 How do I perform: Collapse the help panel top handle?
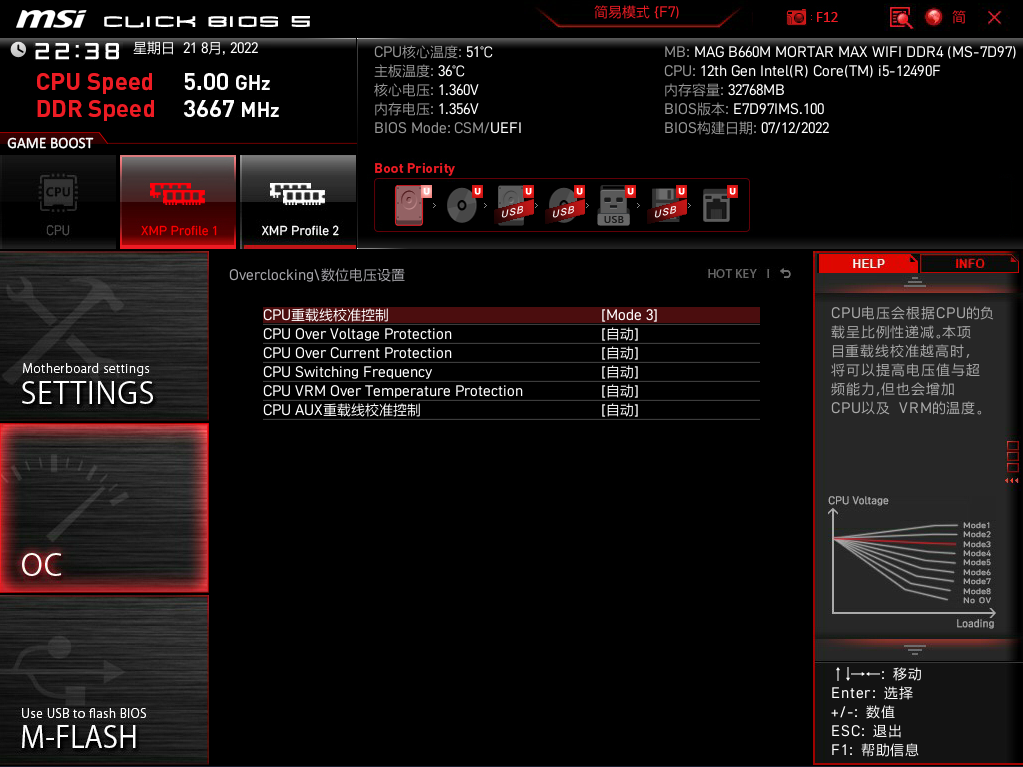(x=915, y=282)
